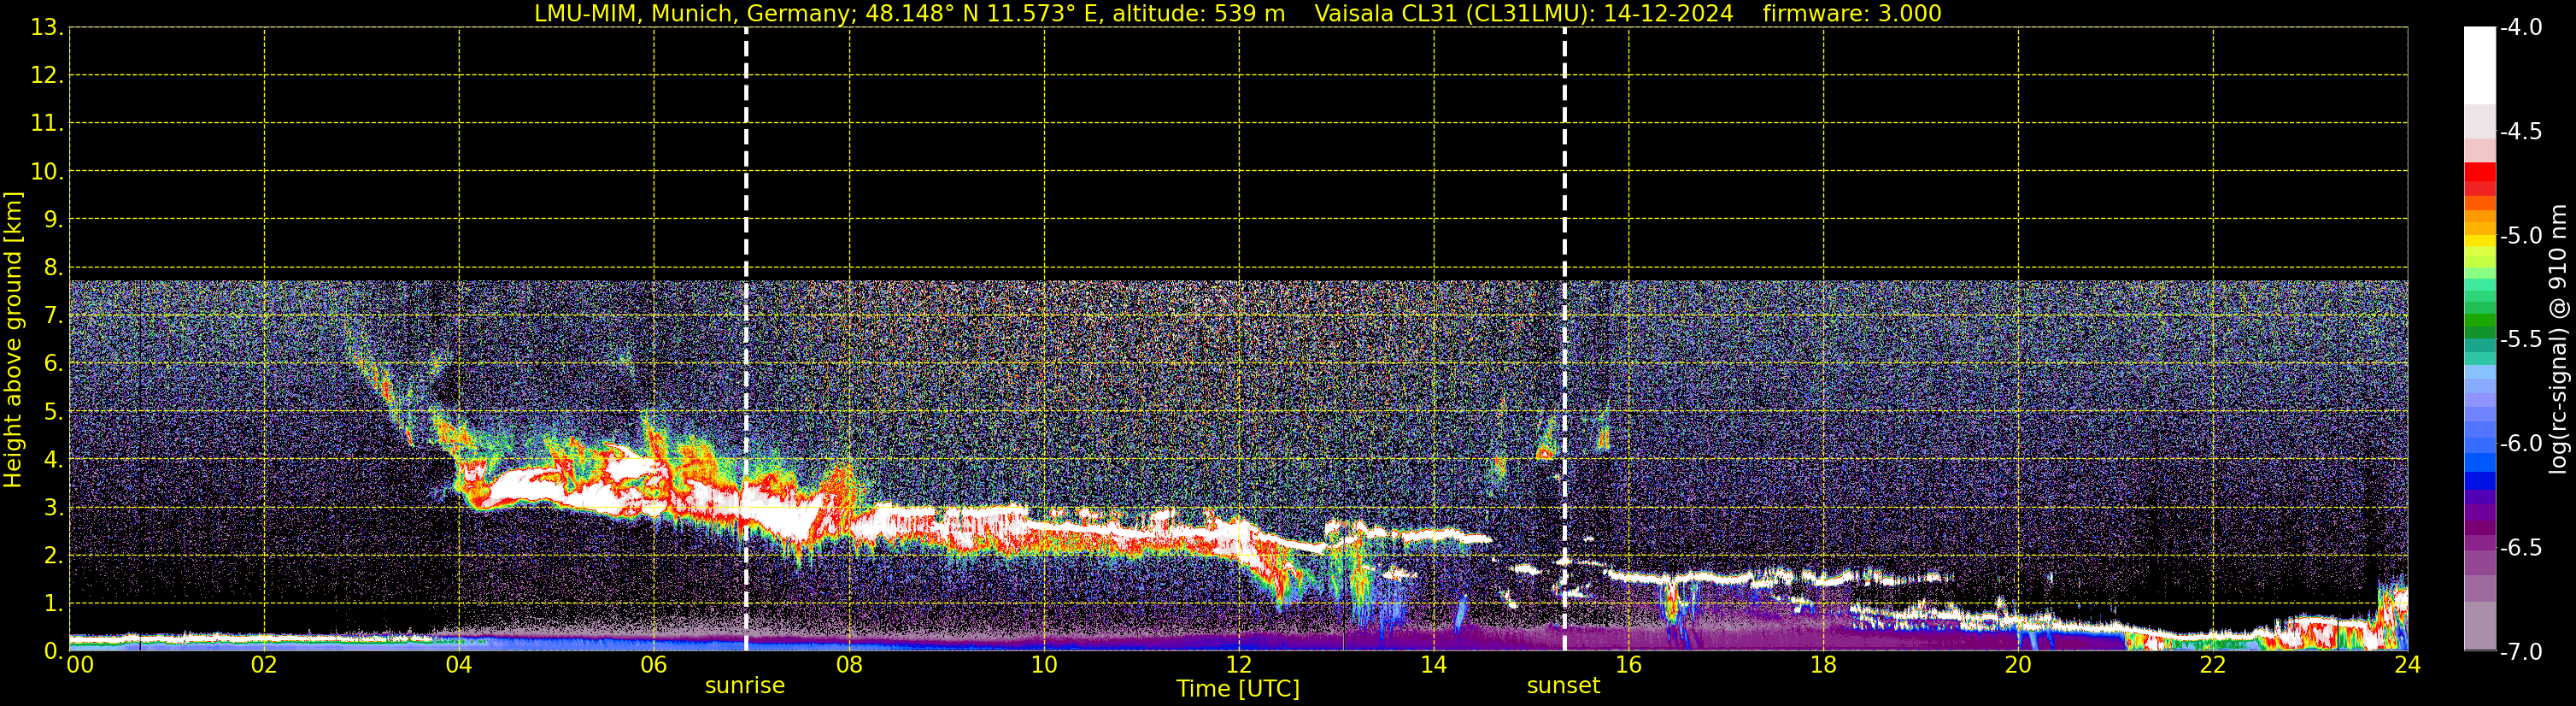Click the '12.' tick on the height axis
This screenshot has width=2576, height=706.
click(47, 76)
